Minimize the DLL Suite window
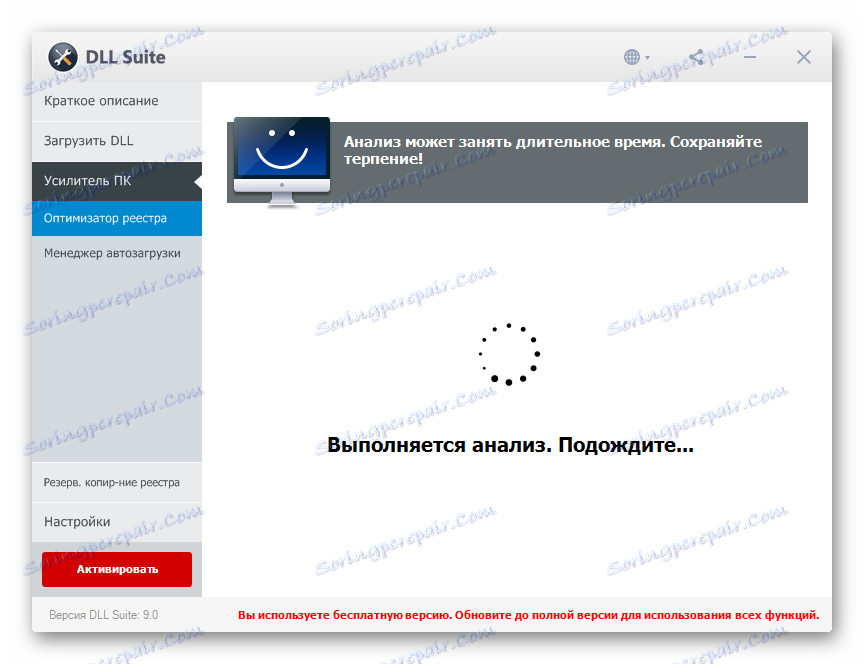 pyautogui.click(x=749, y=57)
